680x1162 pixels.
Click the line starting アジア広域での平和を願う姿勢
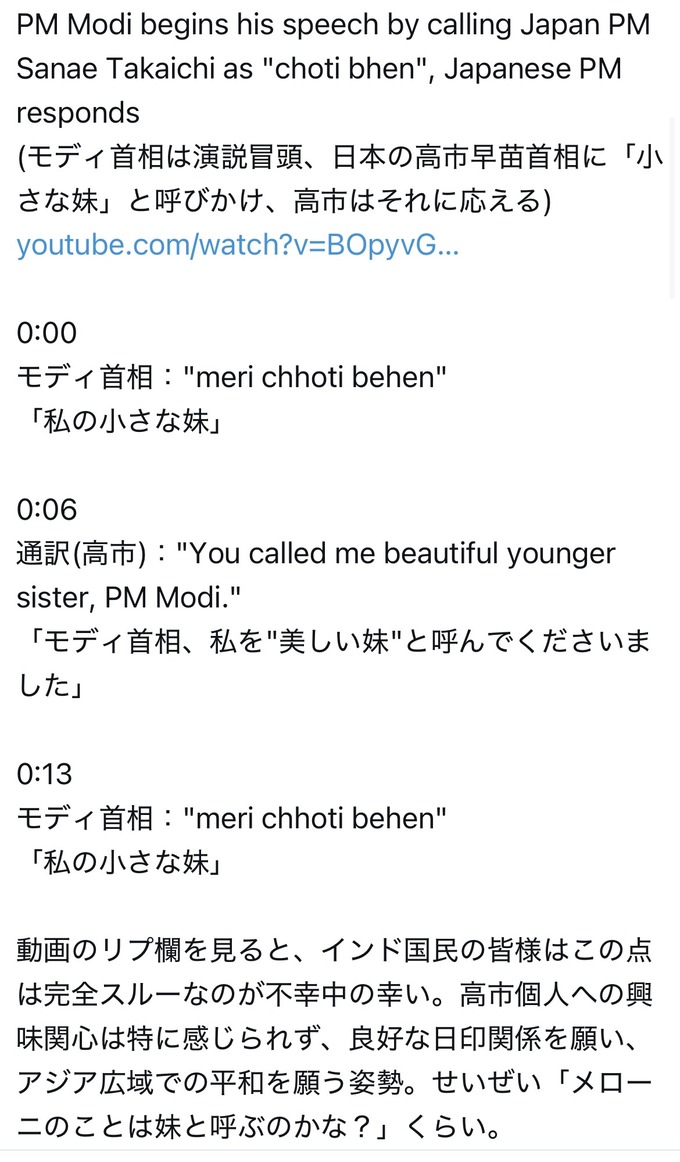(x=334, y=1083)
